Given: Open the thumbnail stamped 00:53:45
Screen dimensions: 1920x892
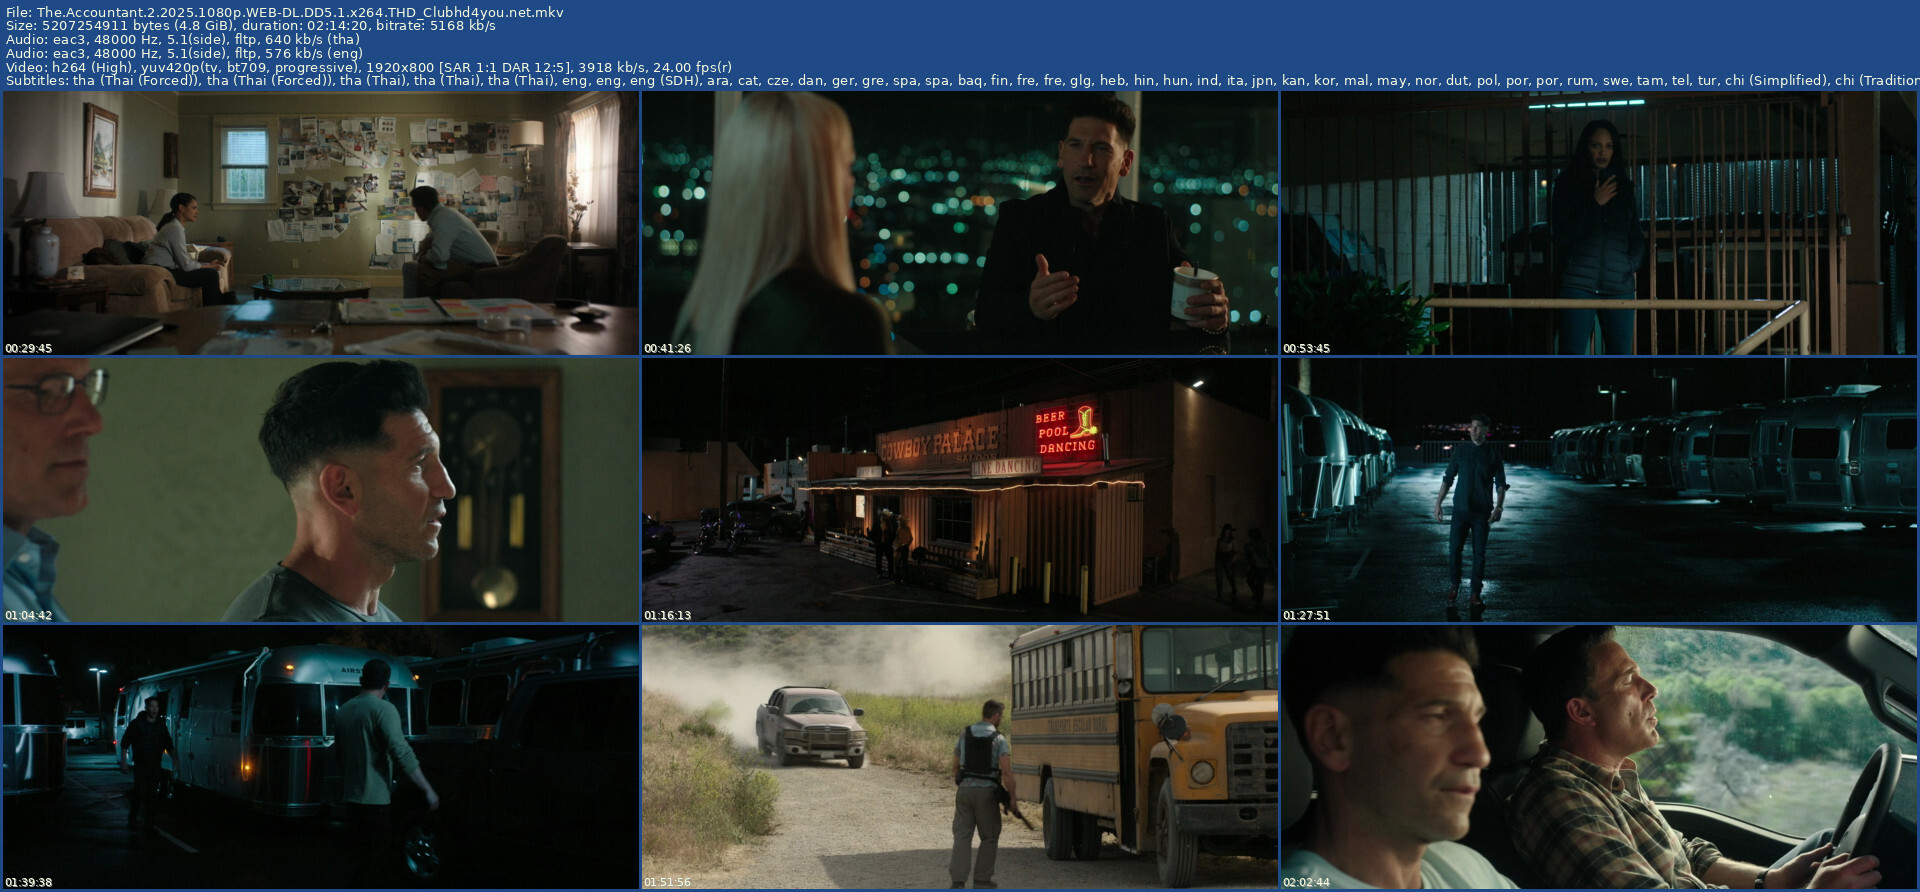Looking at the screenshot, I should pyautogui.click(x=1599, y=223).
